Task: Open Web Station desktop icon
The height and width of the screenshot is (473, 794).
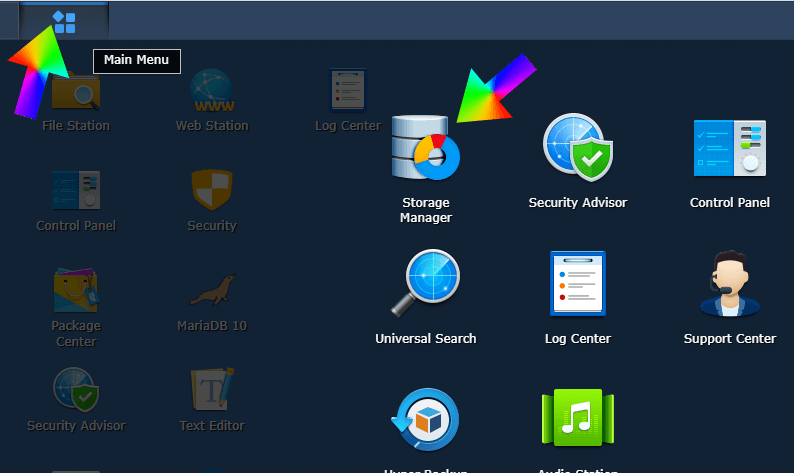Action: point(212,91)
